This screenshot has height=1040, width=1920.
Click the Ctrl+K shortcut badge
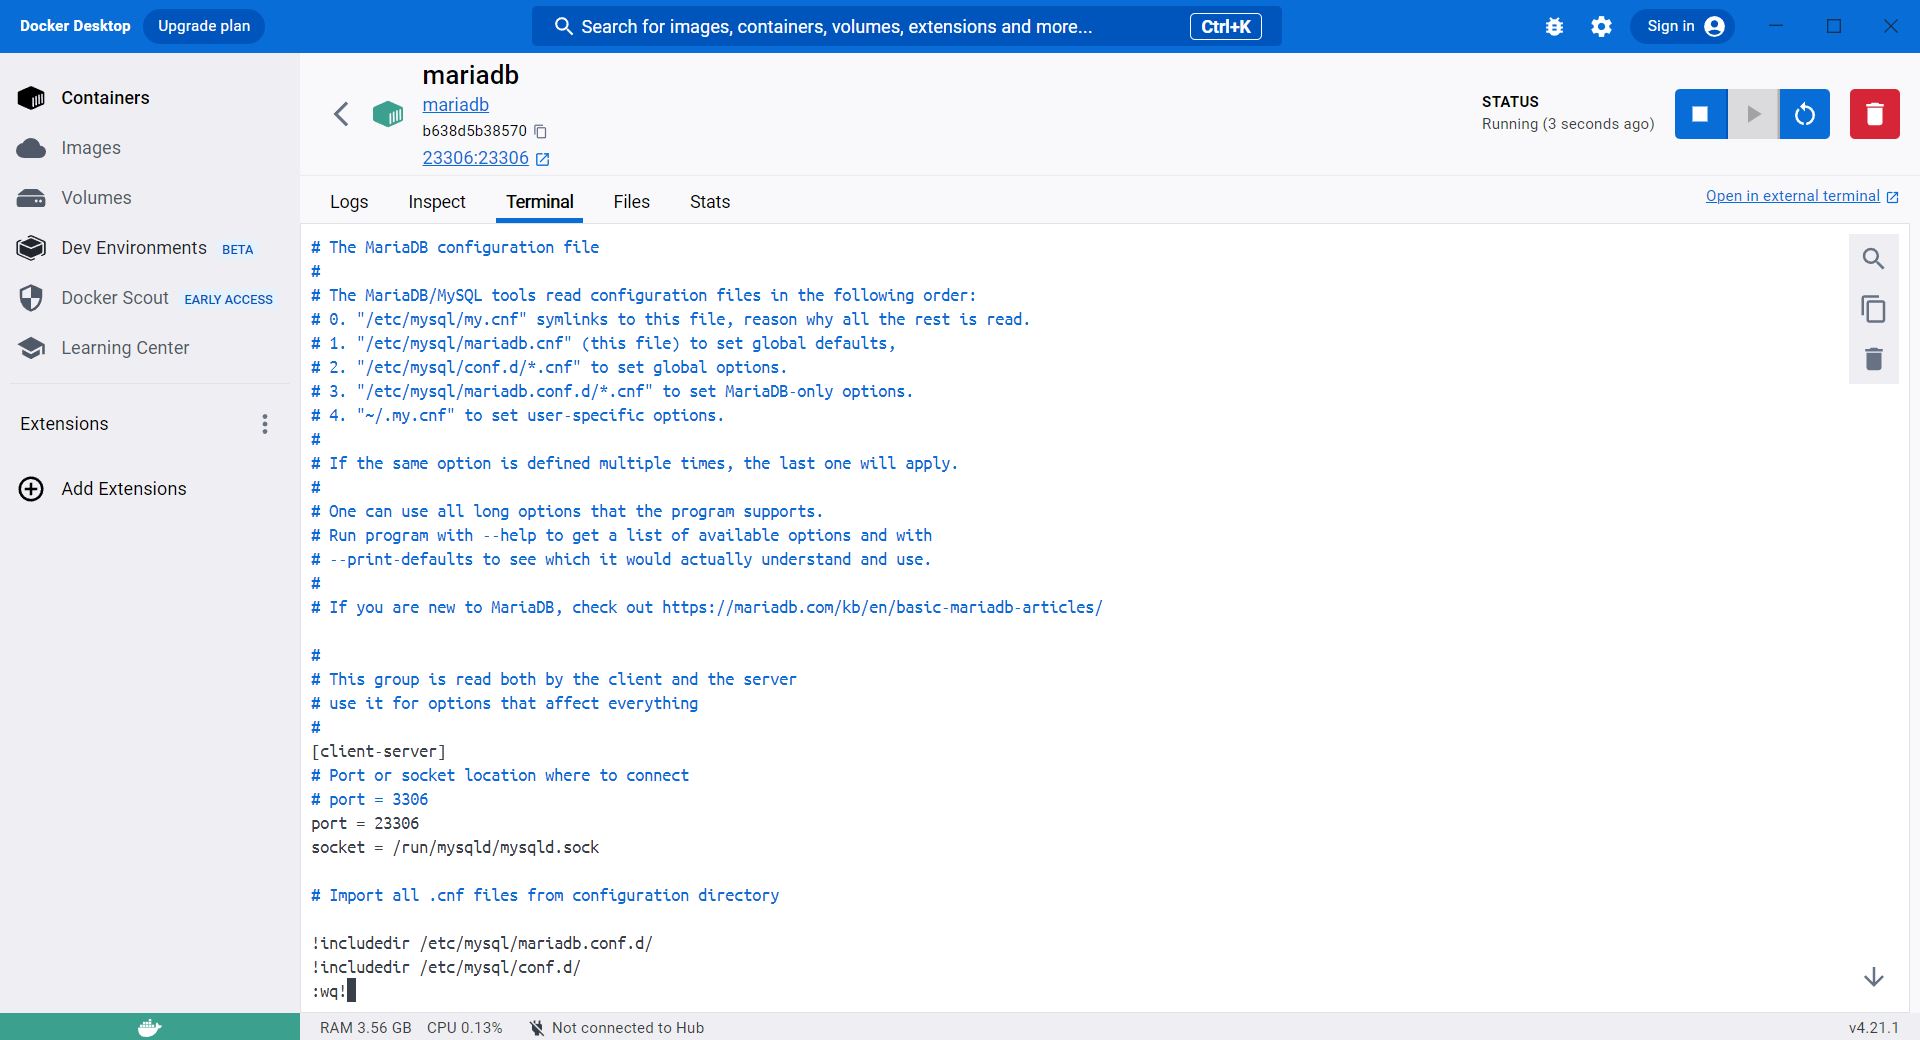1225,27
